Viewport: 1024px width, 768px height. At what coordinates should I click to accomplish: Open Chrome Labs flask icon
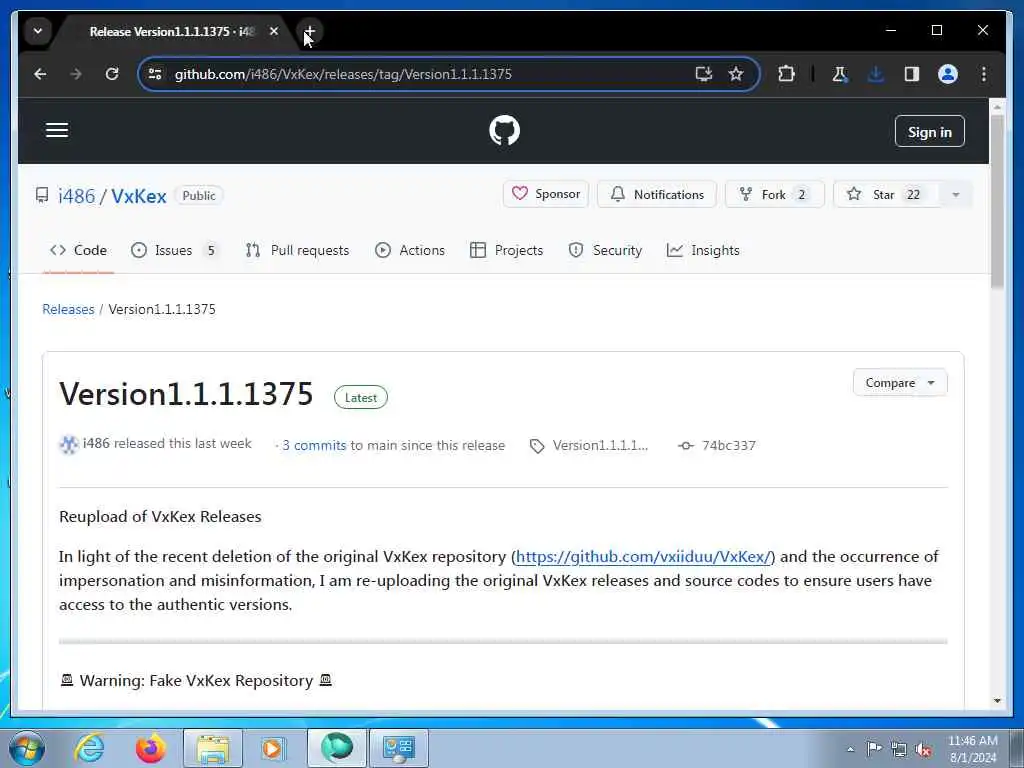click(840, 74)
